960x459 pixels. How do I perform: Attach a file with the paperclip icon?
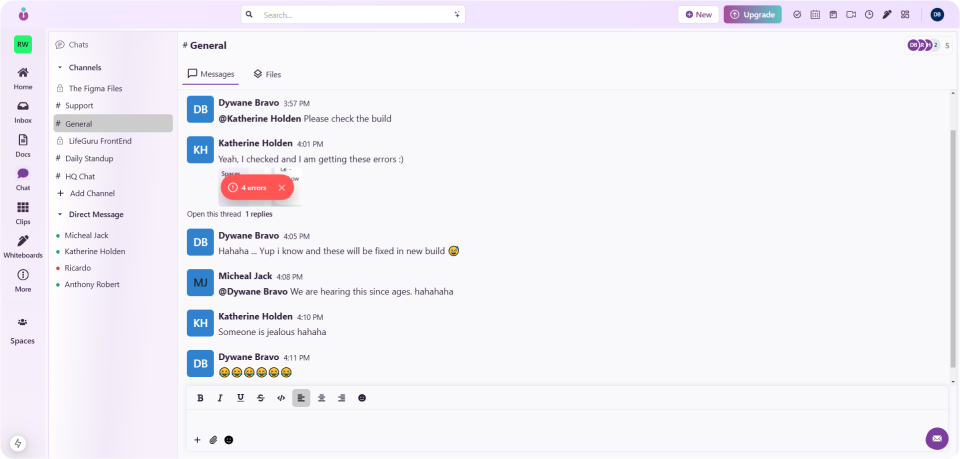(213, 439)
